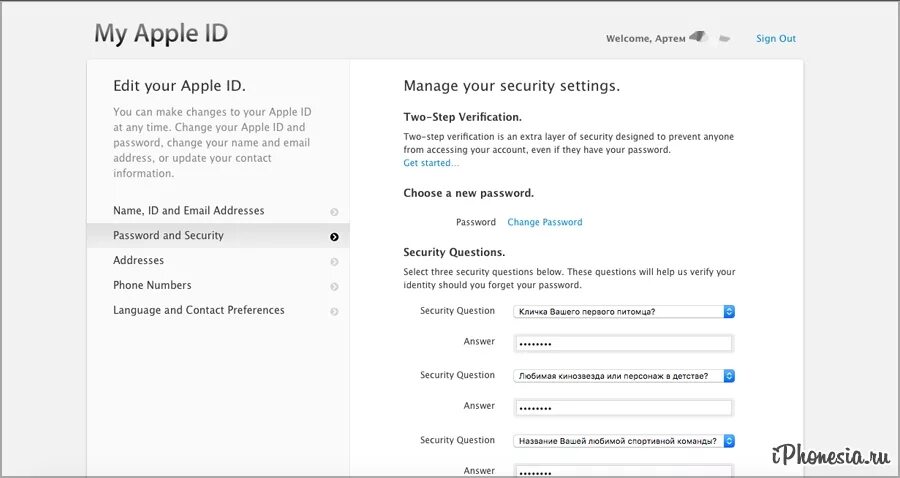Open the second security question dropdown
The height and width of the screenshot is (478, 900).
pyautogui.click(x=625, y=376)
